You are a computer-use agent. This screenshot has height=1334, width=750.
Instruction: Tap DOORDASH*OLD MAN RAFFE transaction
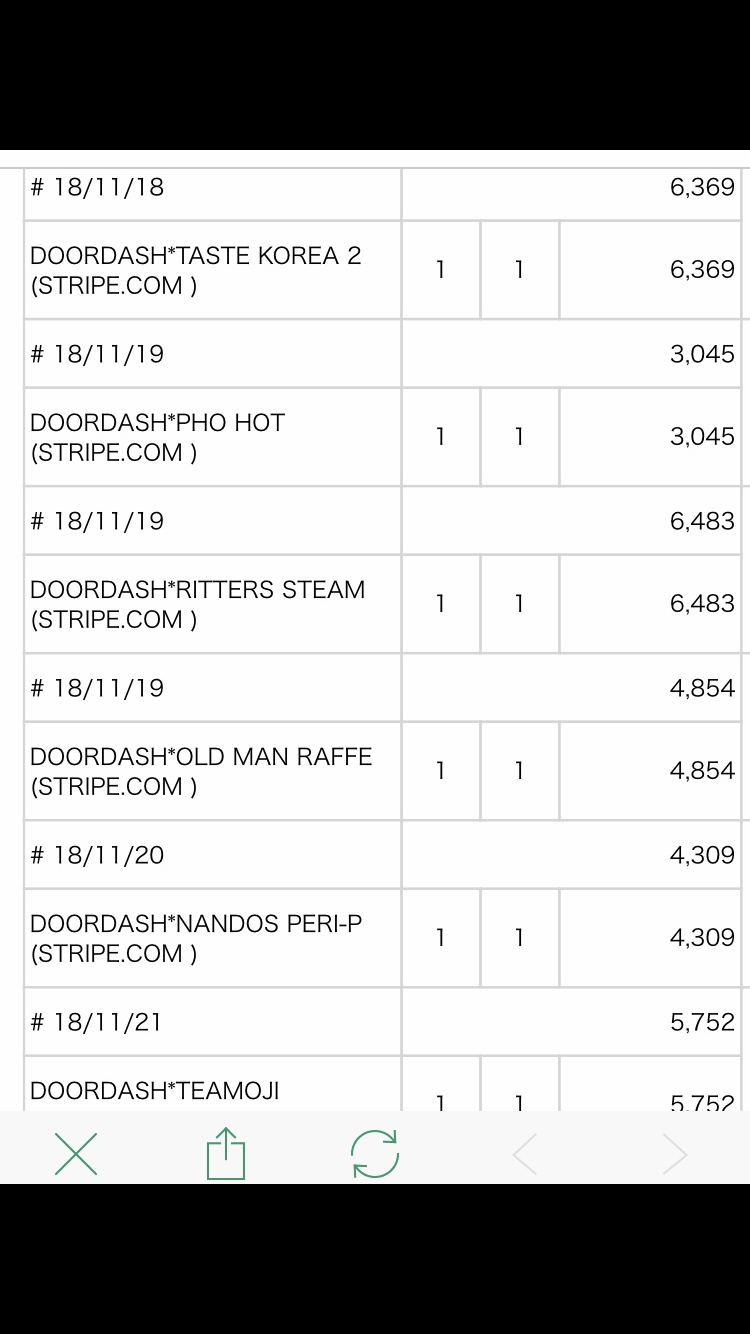pyautogui.click(x=201, y=771)
